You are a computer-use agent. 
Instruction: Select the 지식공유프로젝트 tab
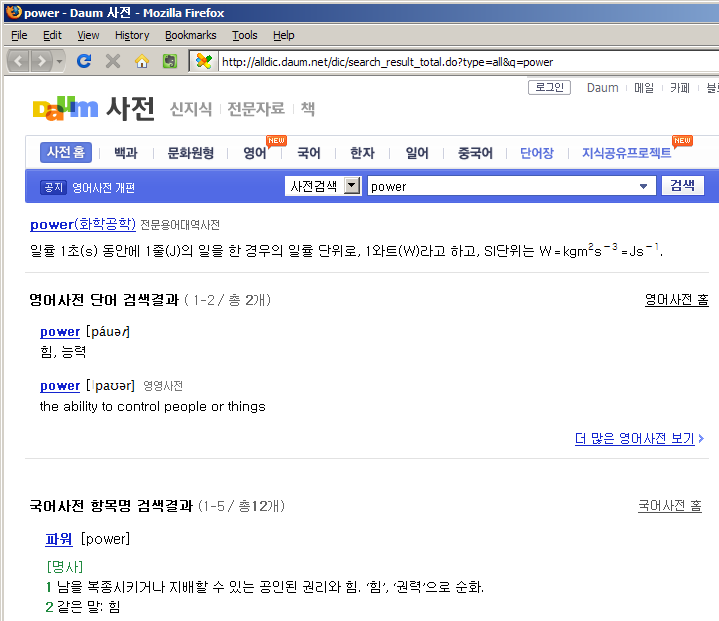click(626, 153)
